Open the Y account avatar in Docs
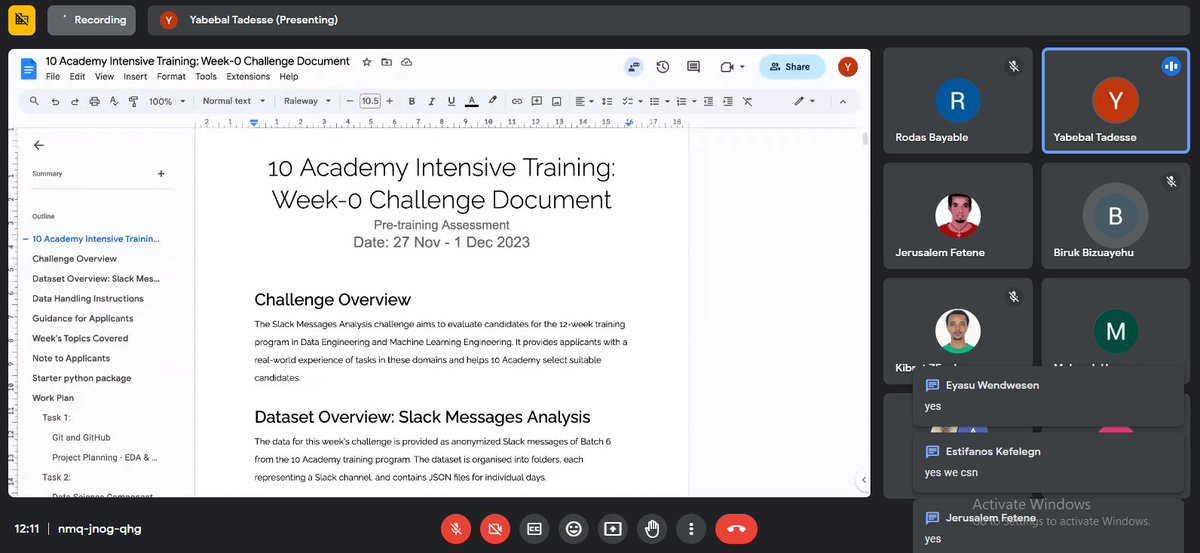The height and width of the screenshot is (553, 1200). click(x=848, y=67)
